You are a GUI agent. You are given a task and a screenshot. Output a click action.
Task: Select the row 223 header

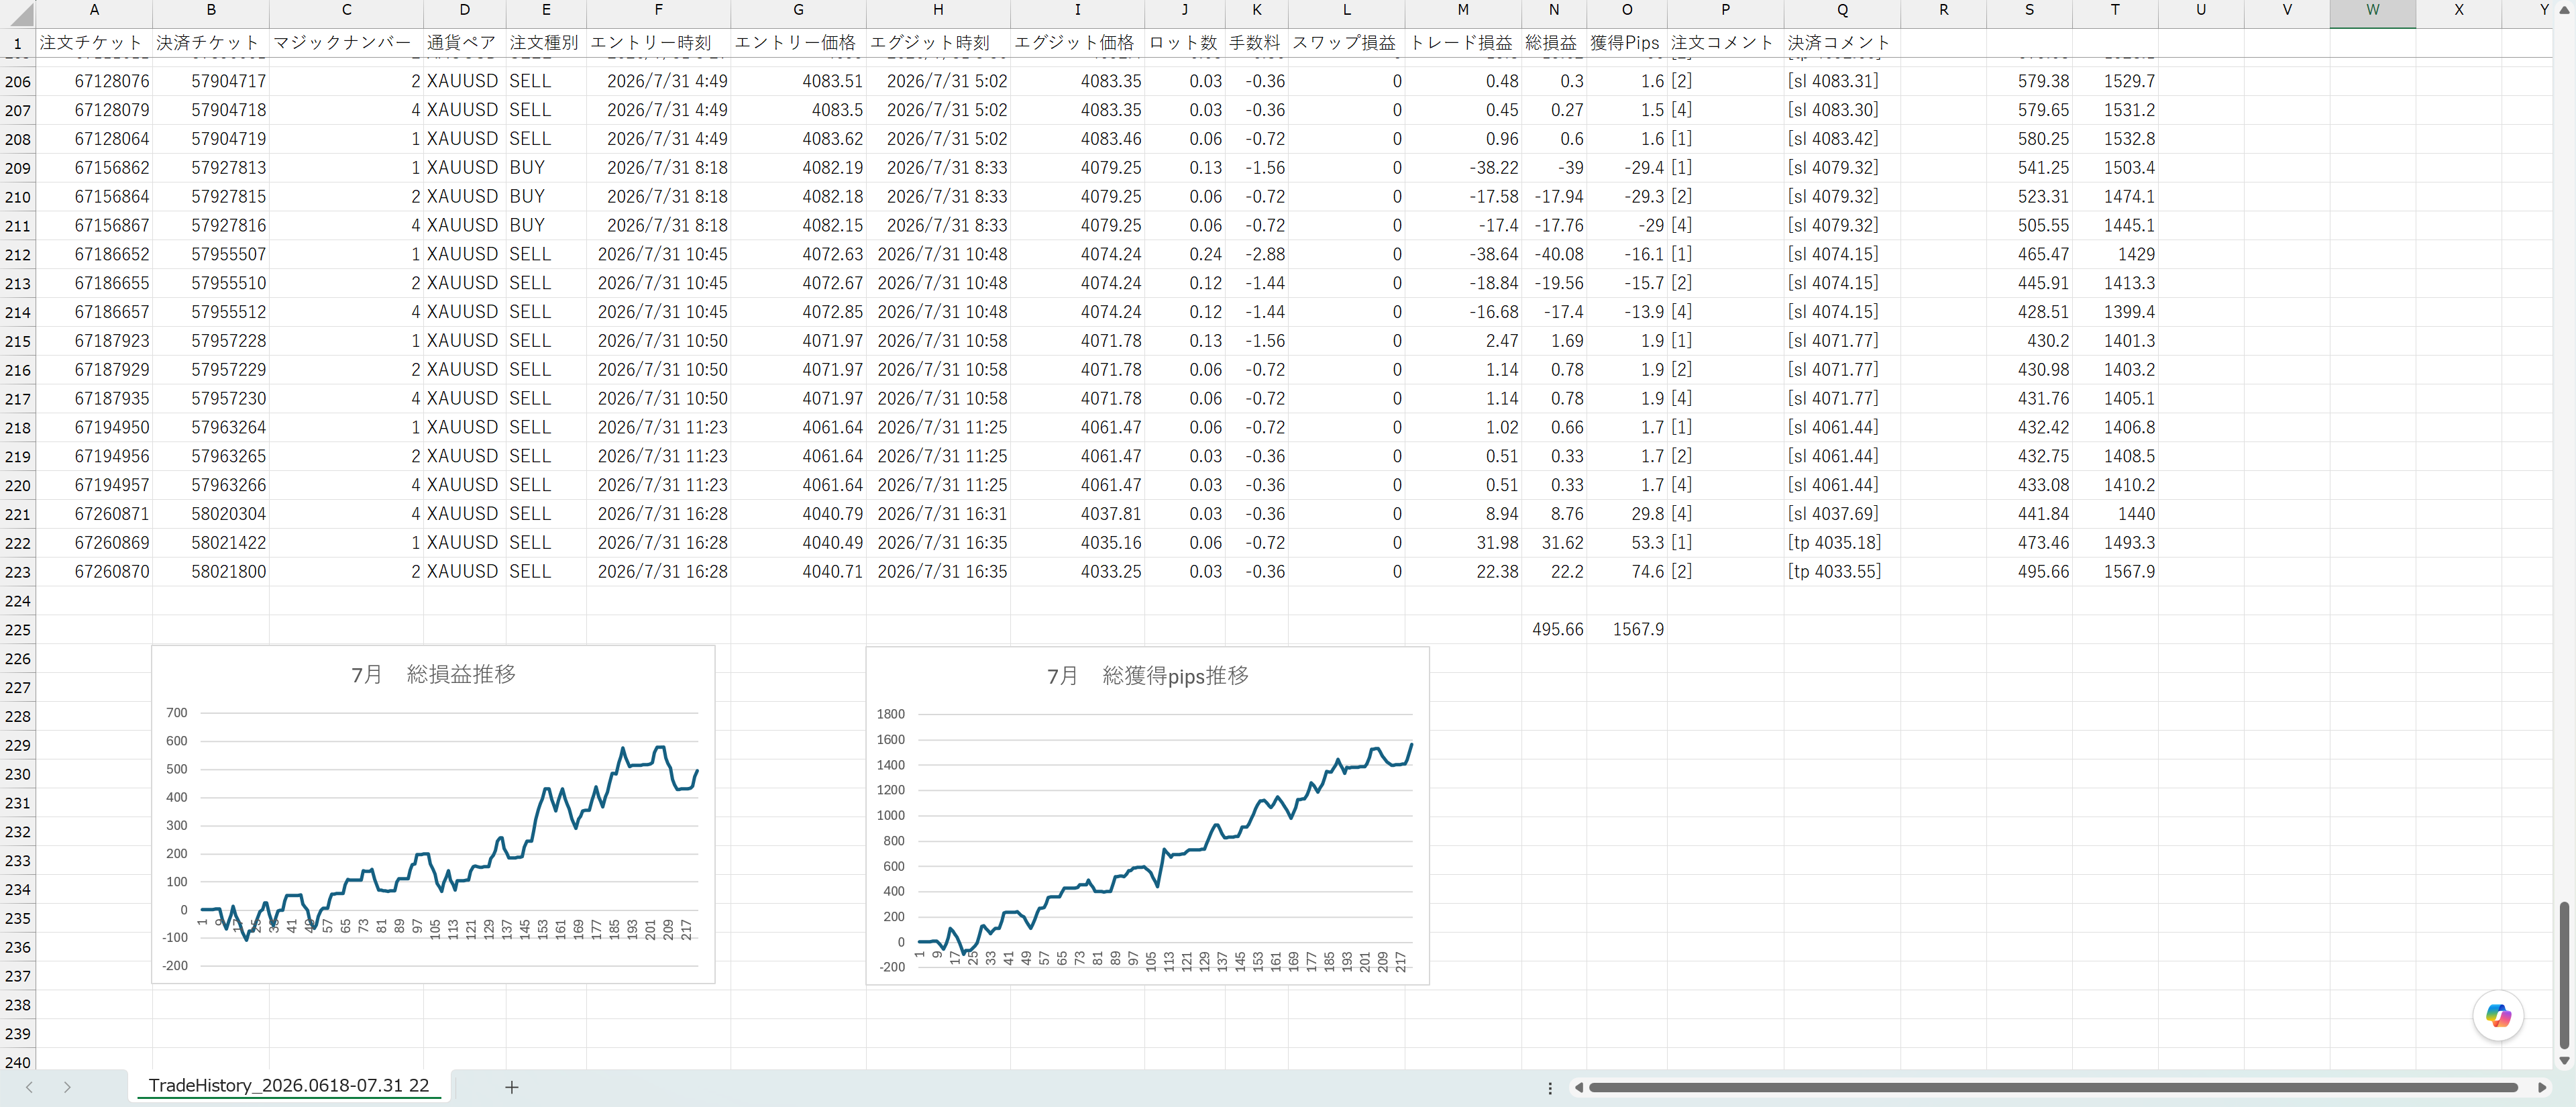click(x=18, y=572)
